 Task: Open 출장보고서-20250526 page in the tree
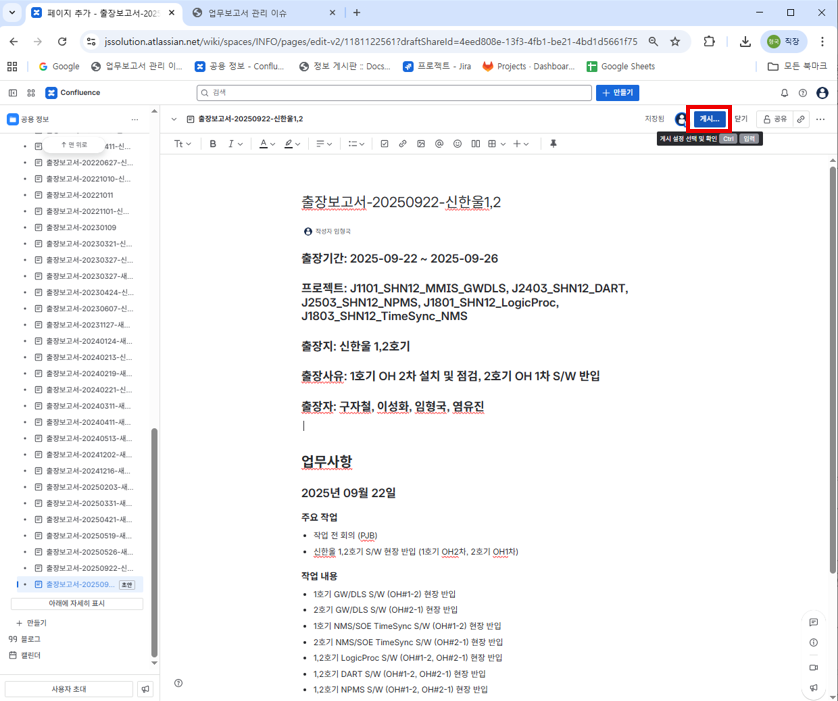pos(88,552)
